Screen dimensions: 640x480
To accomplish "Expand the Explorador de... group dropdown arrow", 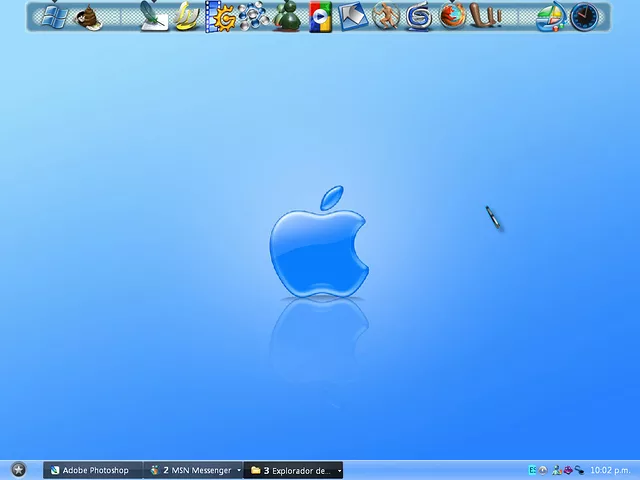I will coord(339,471).
